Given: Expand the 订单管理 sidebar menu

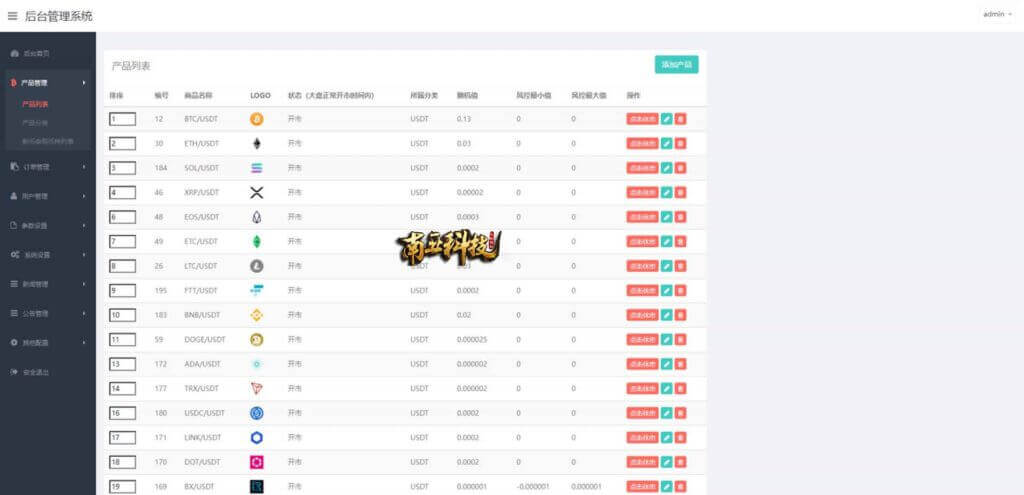Looking at the screenshot, I should tap(48, 167).
